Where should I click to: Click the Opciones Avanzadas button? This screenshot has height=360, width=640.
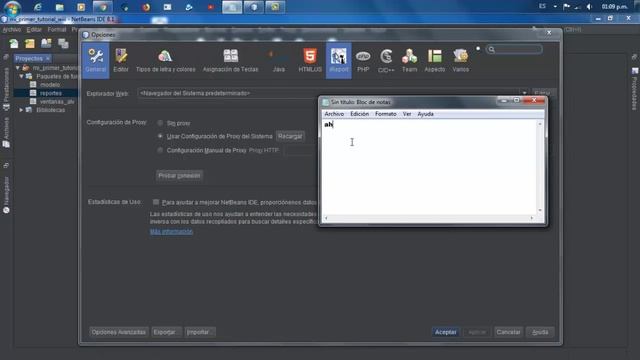point(118,332)
